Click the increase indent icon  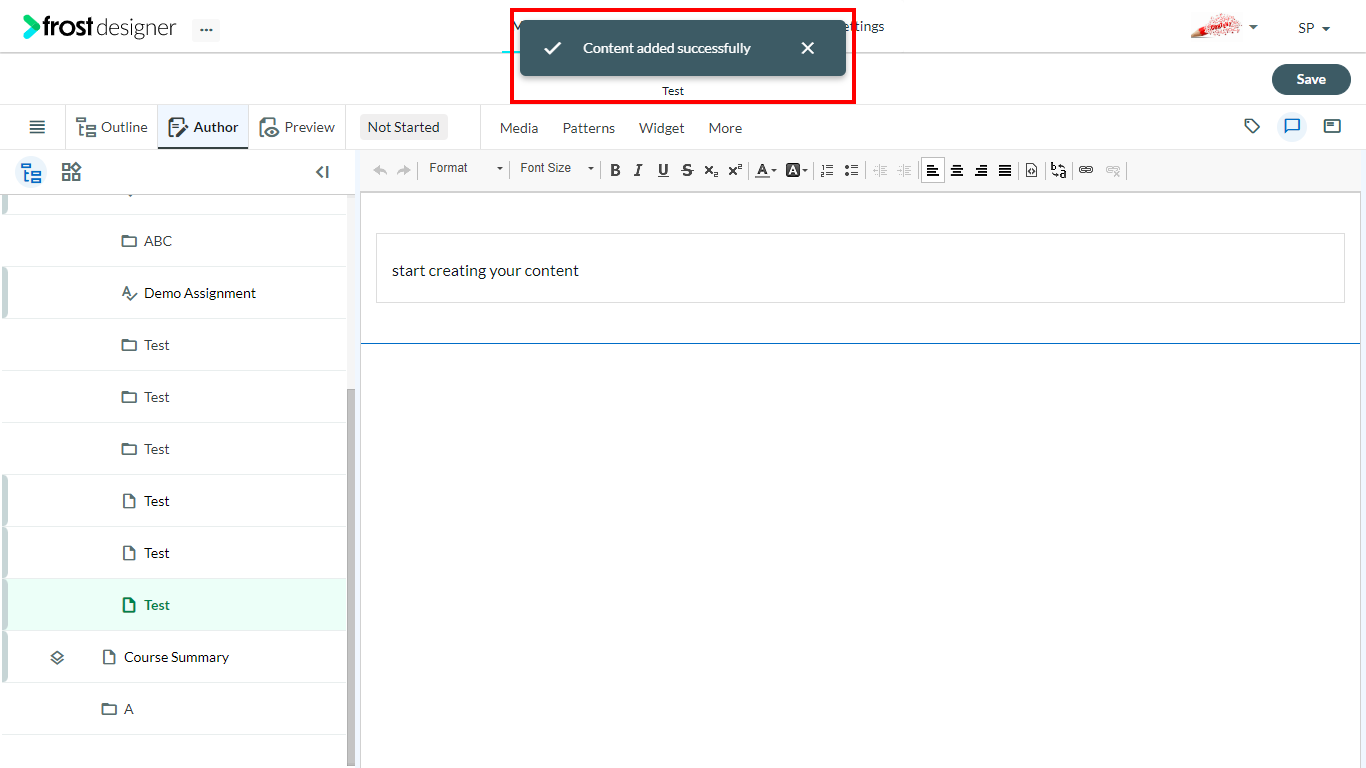tap(904, 170)
